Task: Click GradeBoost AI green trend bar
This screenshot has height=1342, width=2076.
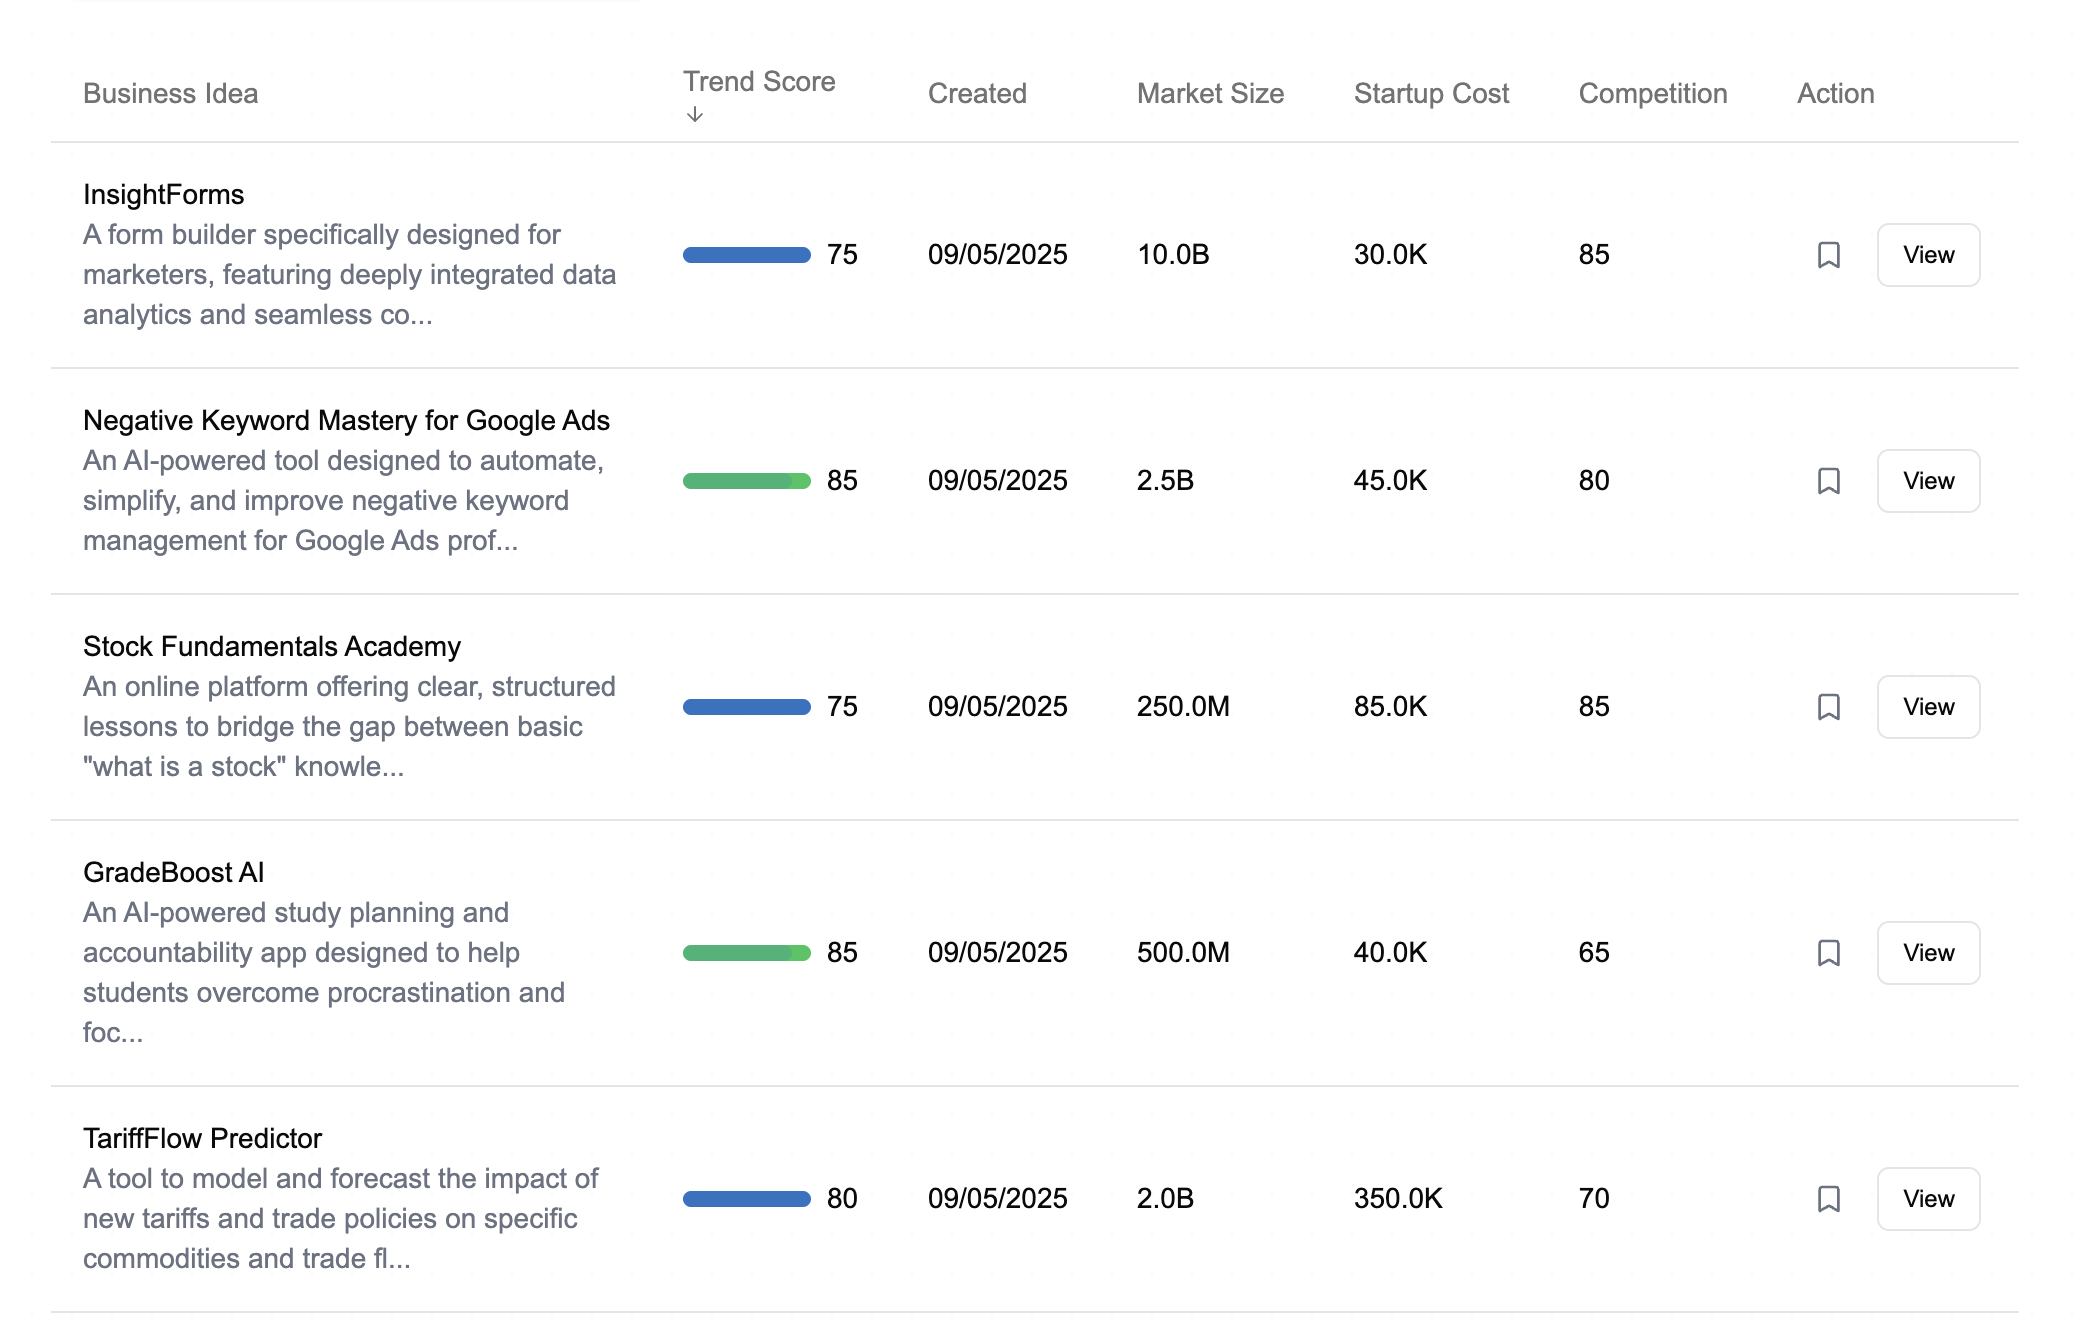Action: coord(746,953)
